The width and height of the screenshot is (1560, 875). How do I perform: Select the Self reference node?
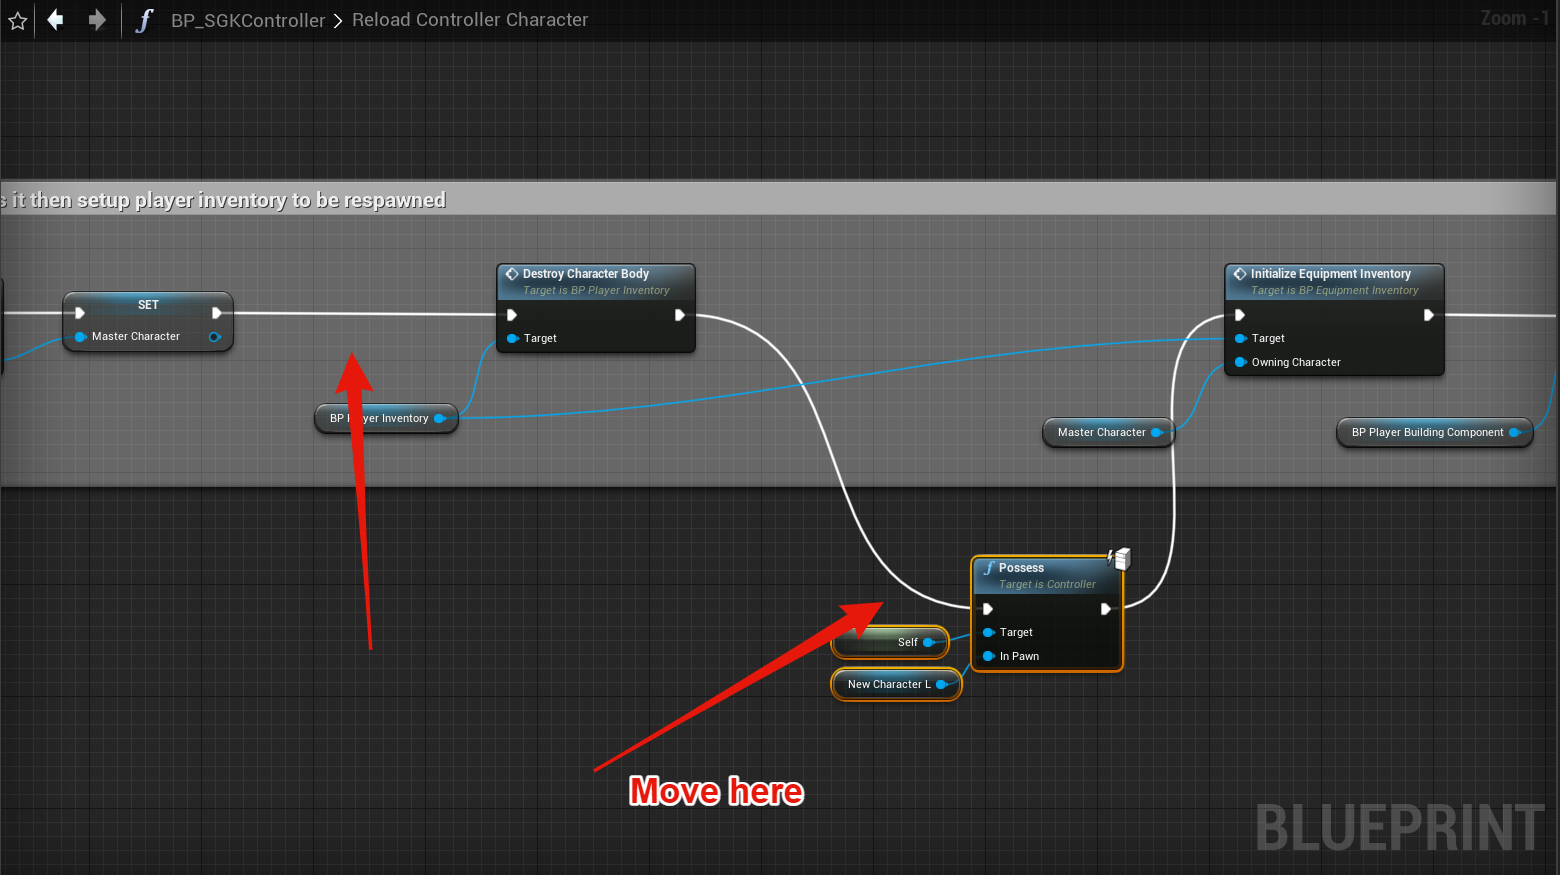click(x=890, y=643)
